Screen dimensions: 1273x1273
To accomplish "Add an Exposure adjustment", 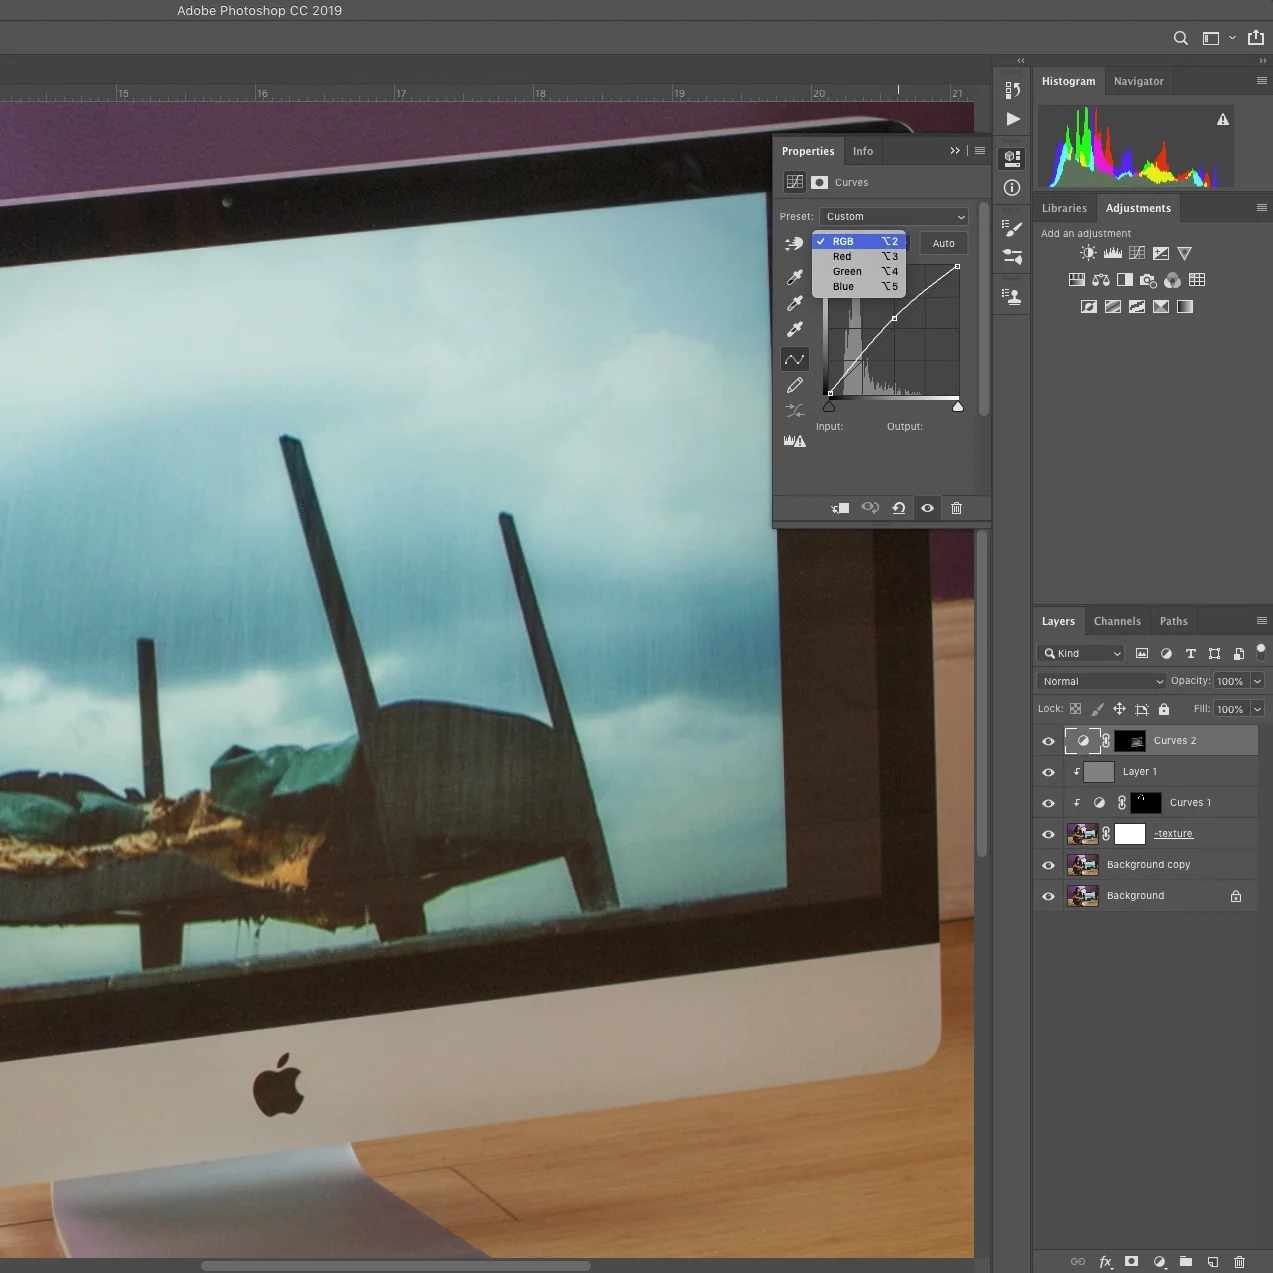I will [1160, 253].
